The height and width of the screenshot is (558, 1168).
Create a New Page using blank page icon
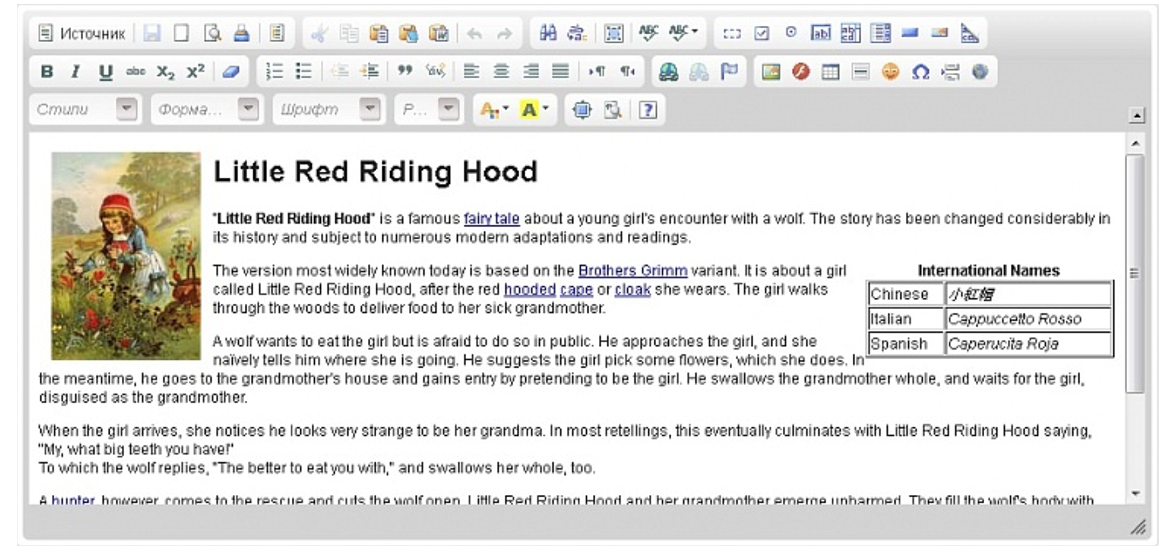click(182, 34)
